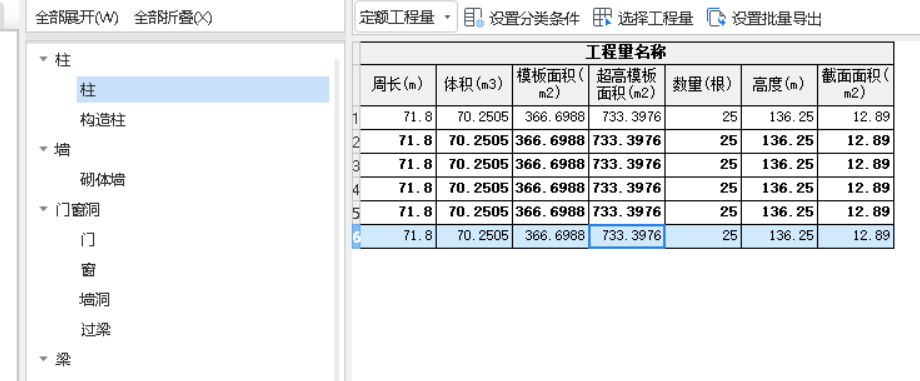920x381 pixels.
Task: Select 构造柱 in the tree
Action: tap(103, 120)
